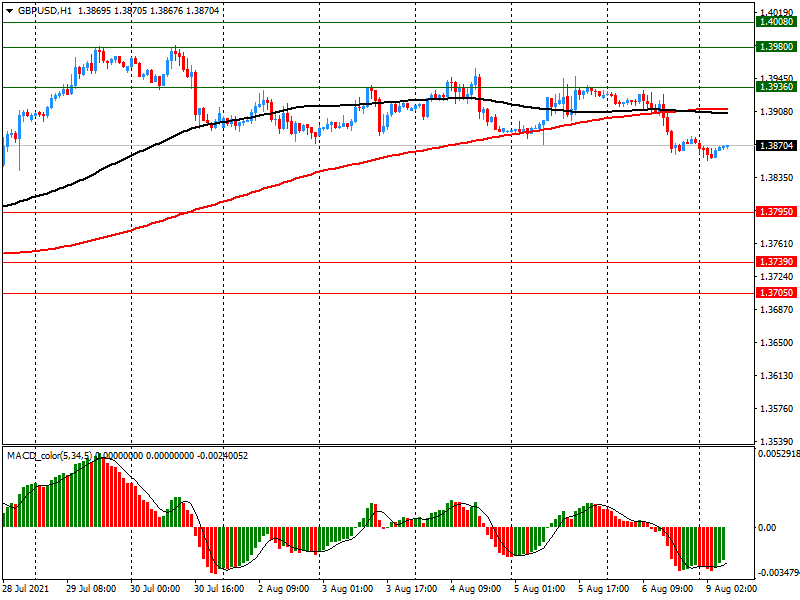800x600 pixels.
Task: Click the 3 Aug 17:00 time label
Action: [x=411, y=589]
